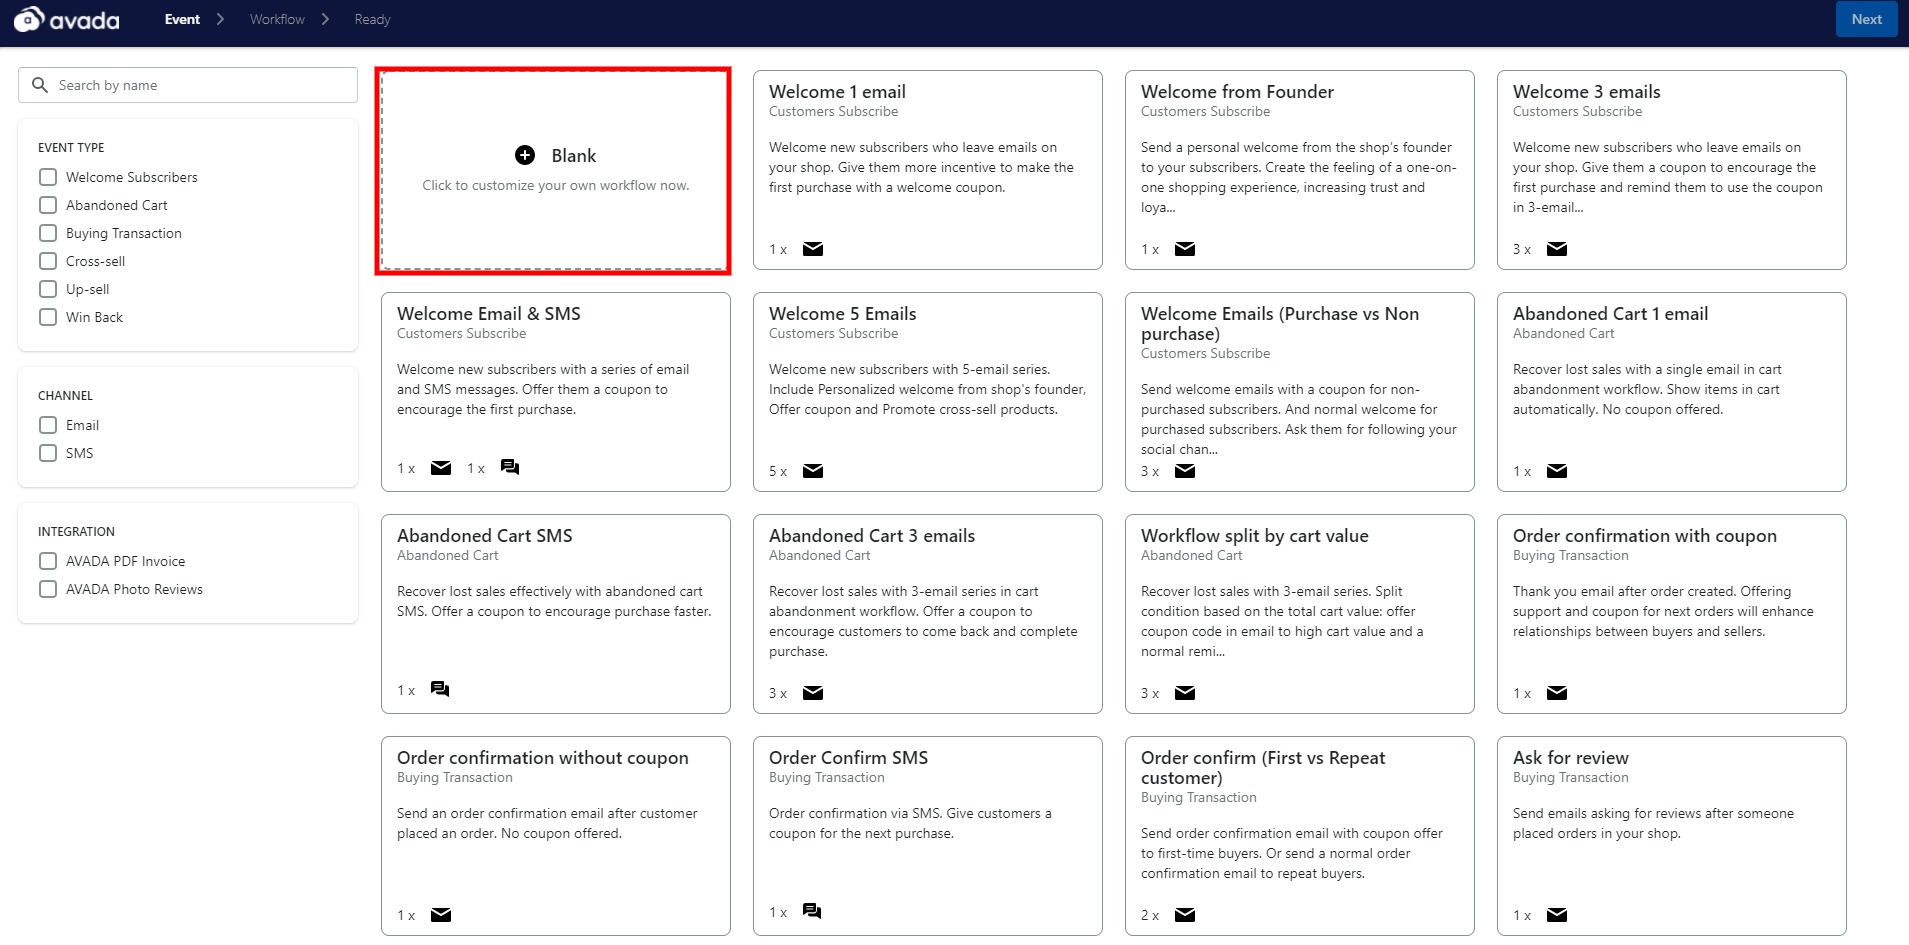The width and height of the screenshot is (1909, 945).
Task: Click the plus icon on Blank card
Action: [x=525, y=155]
